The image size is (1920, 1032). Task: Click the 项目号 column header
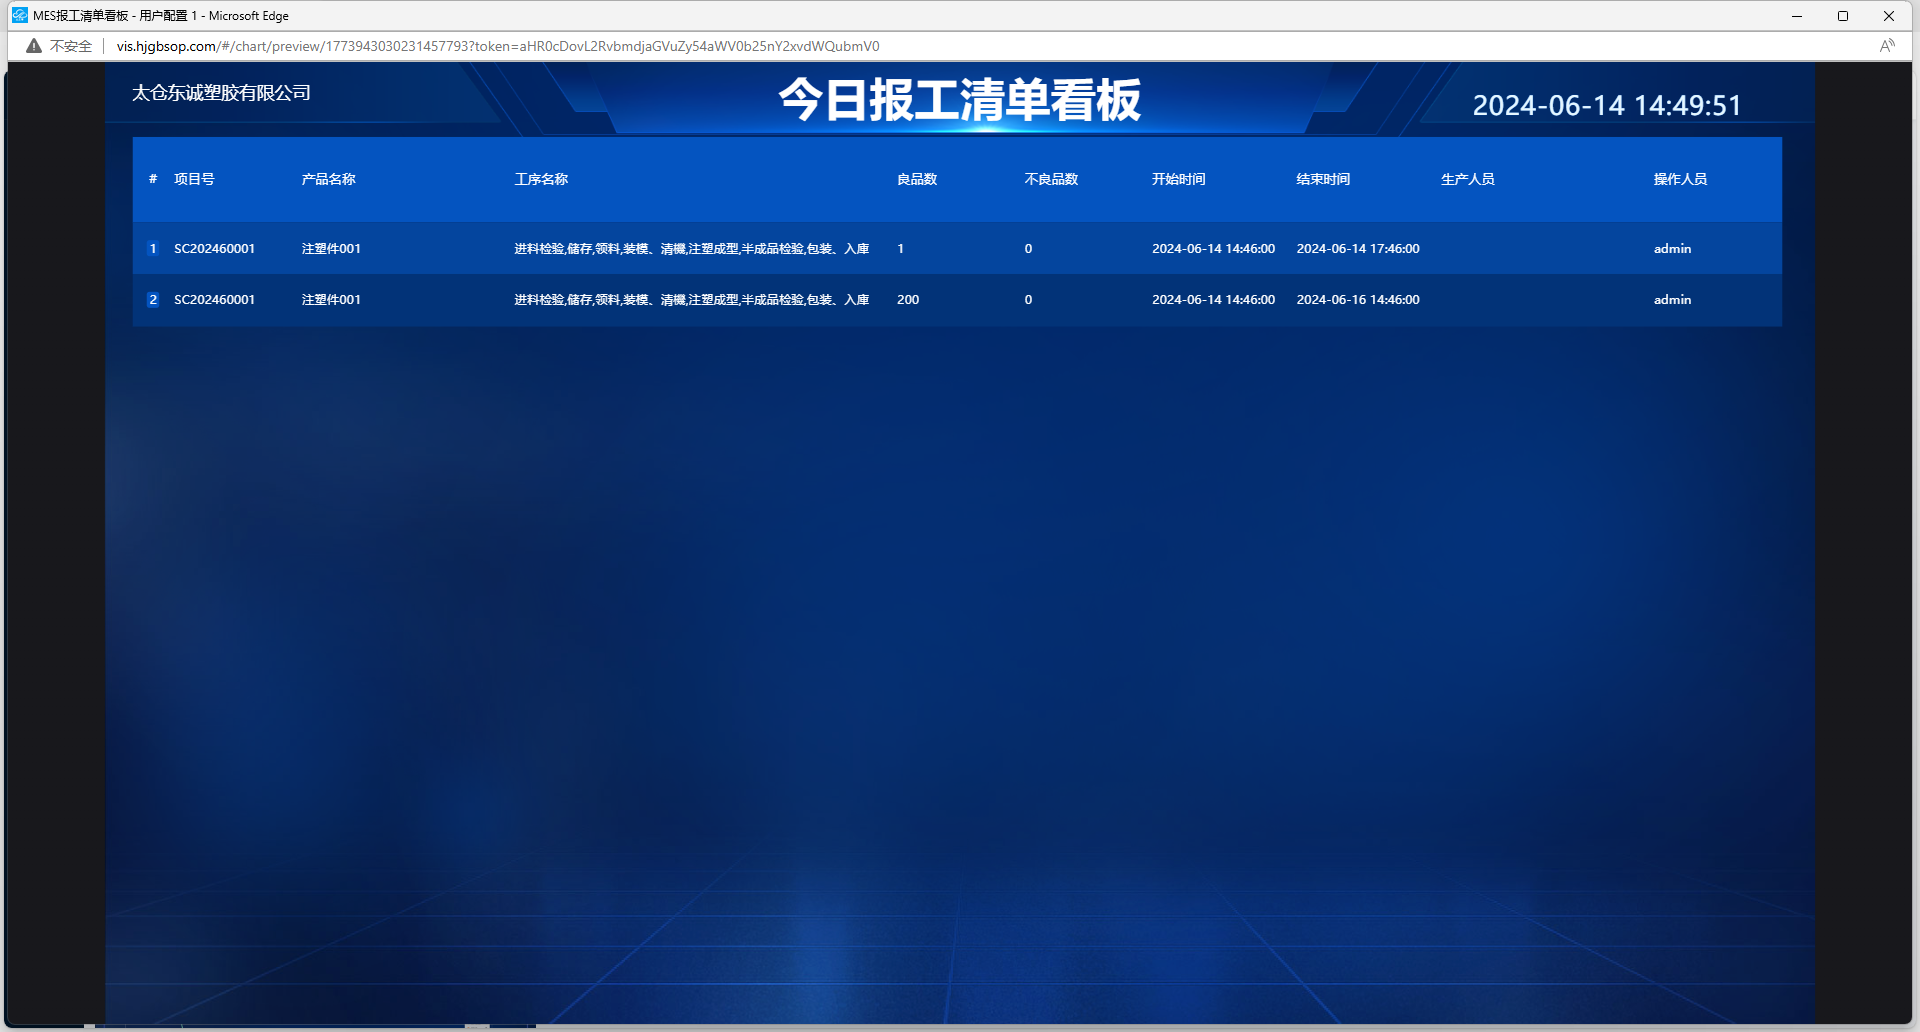pyautogui.click(x=194, y=180)
